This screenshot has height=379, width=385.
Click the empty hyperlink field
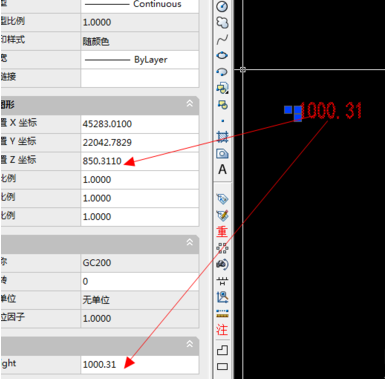pyautogui.click(x=140, y=78)
